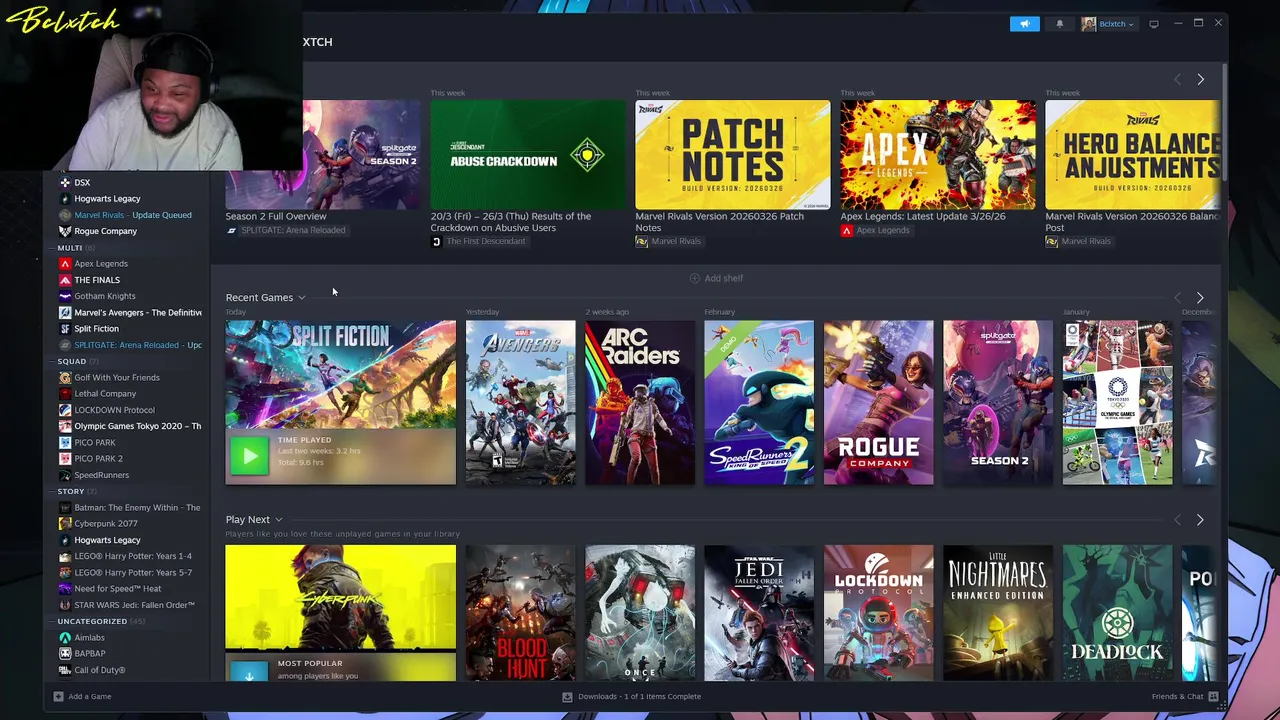Click the Call of Duty sidebar icon
Viewport: 1280px width, 720px height.
pos(65,670)
